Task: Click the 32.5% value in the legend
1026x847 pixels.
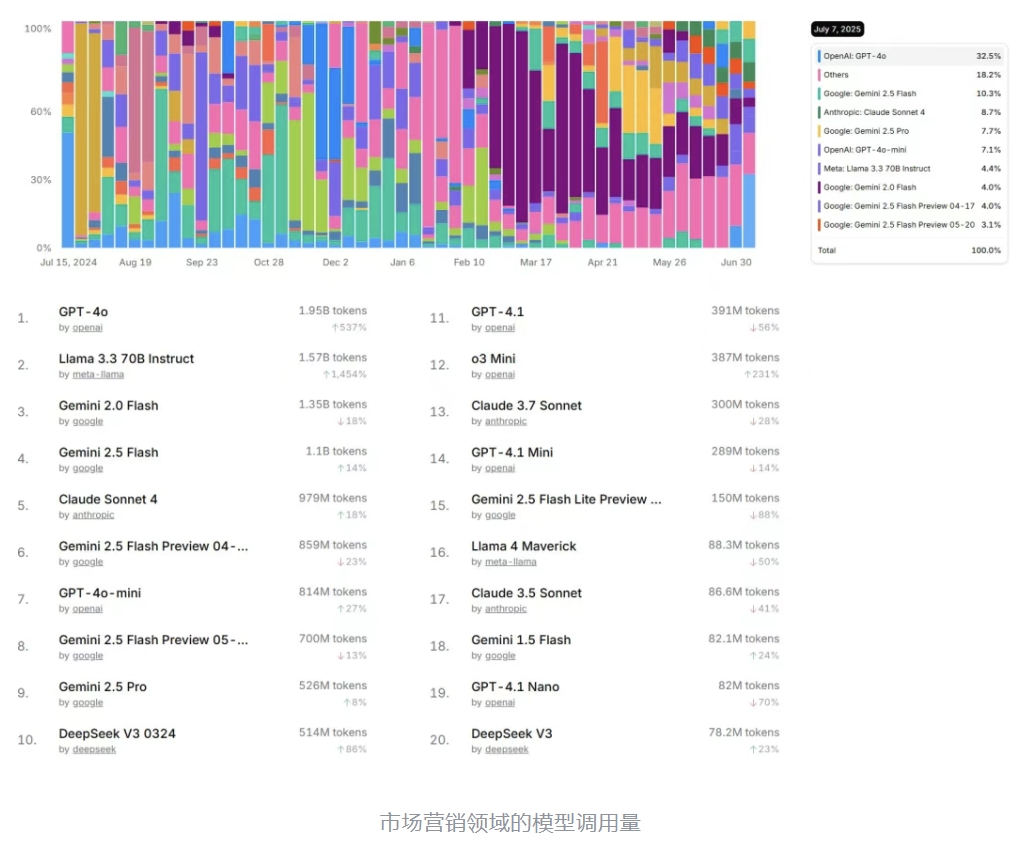Action: click(988, 56)
